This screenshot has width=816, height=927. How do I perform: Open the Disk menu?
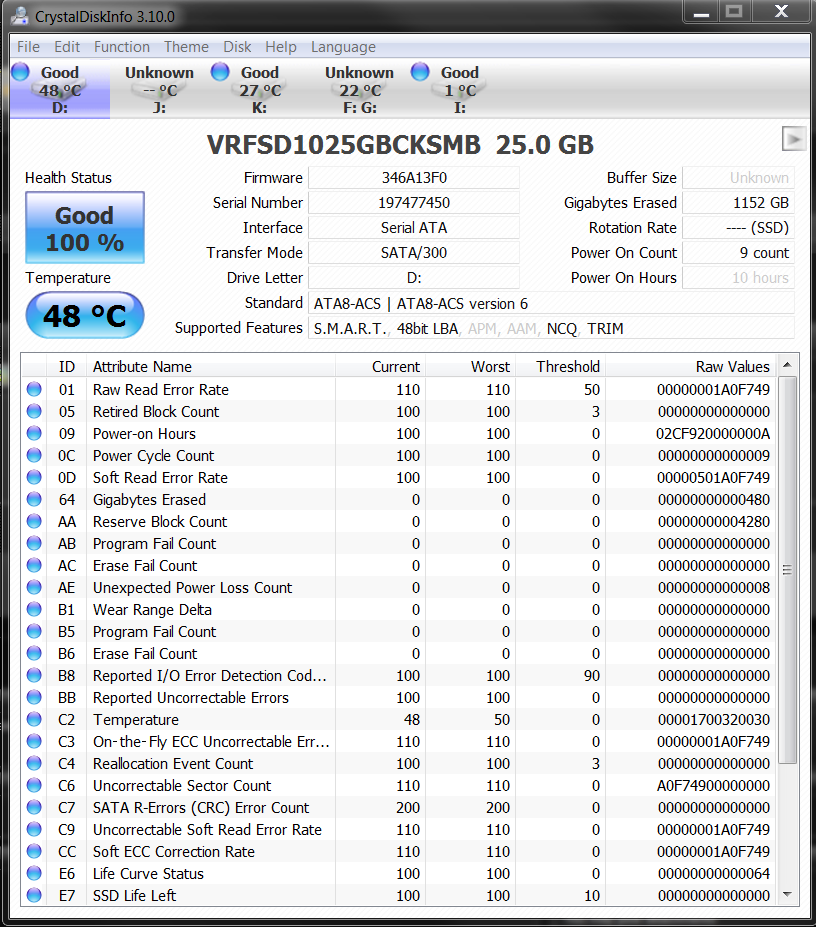[237, 46]
